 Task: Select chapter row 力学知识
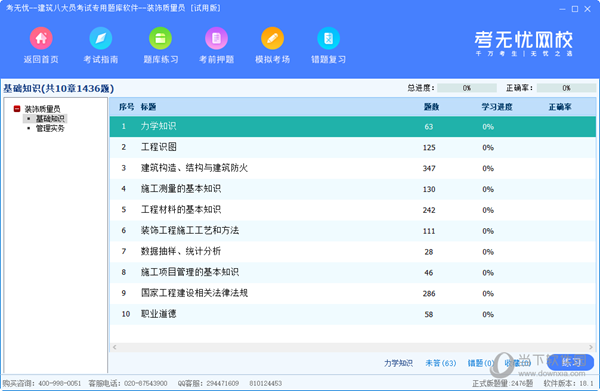tap(352, 127)
